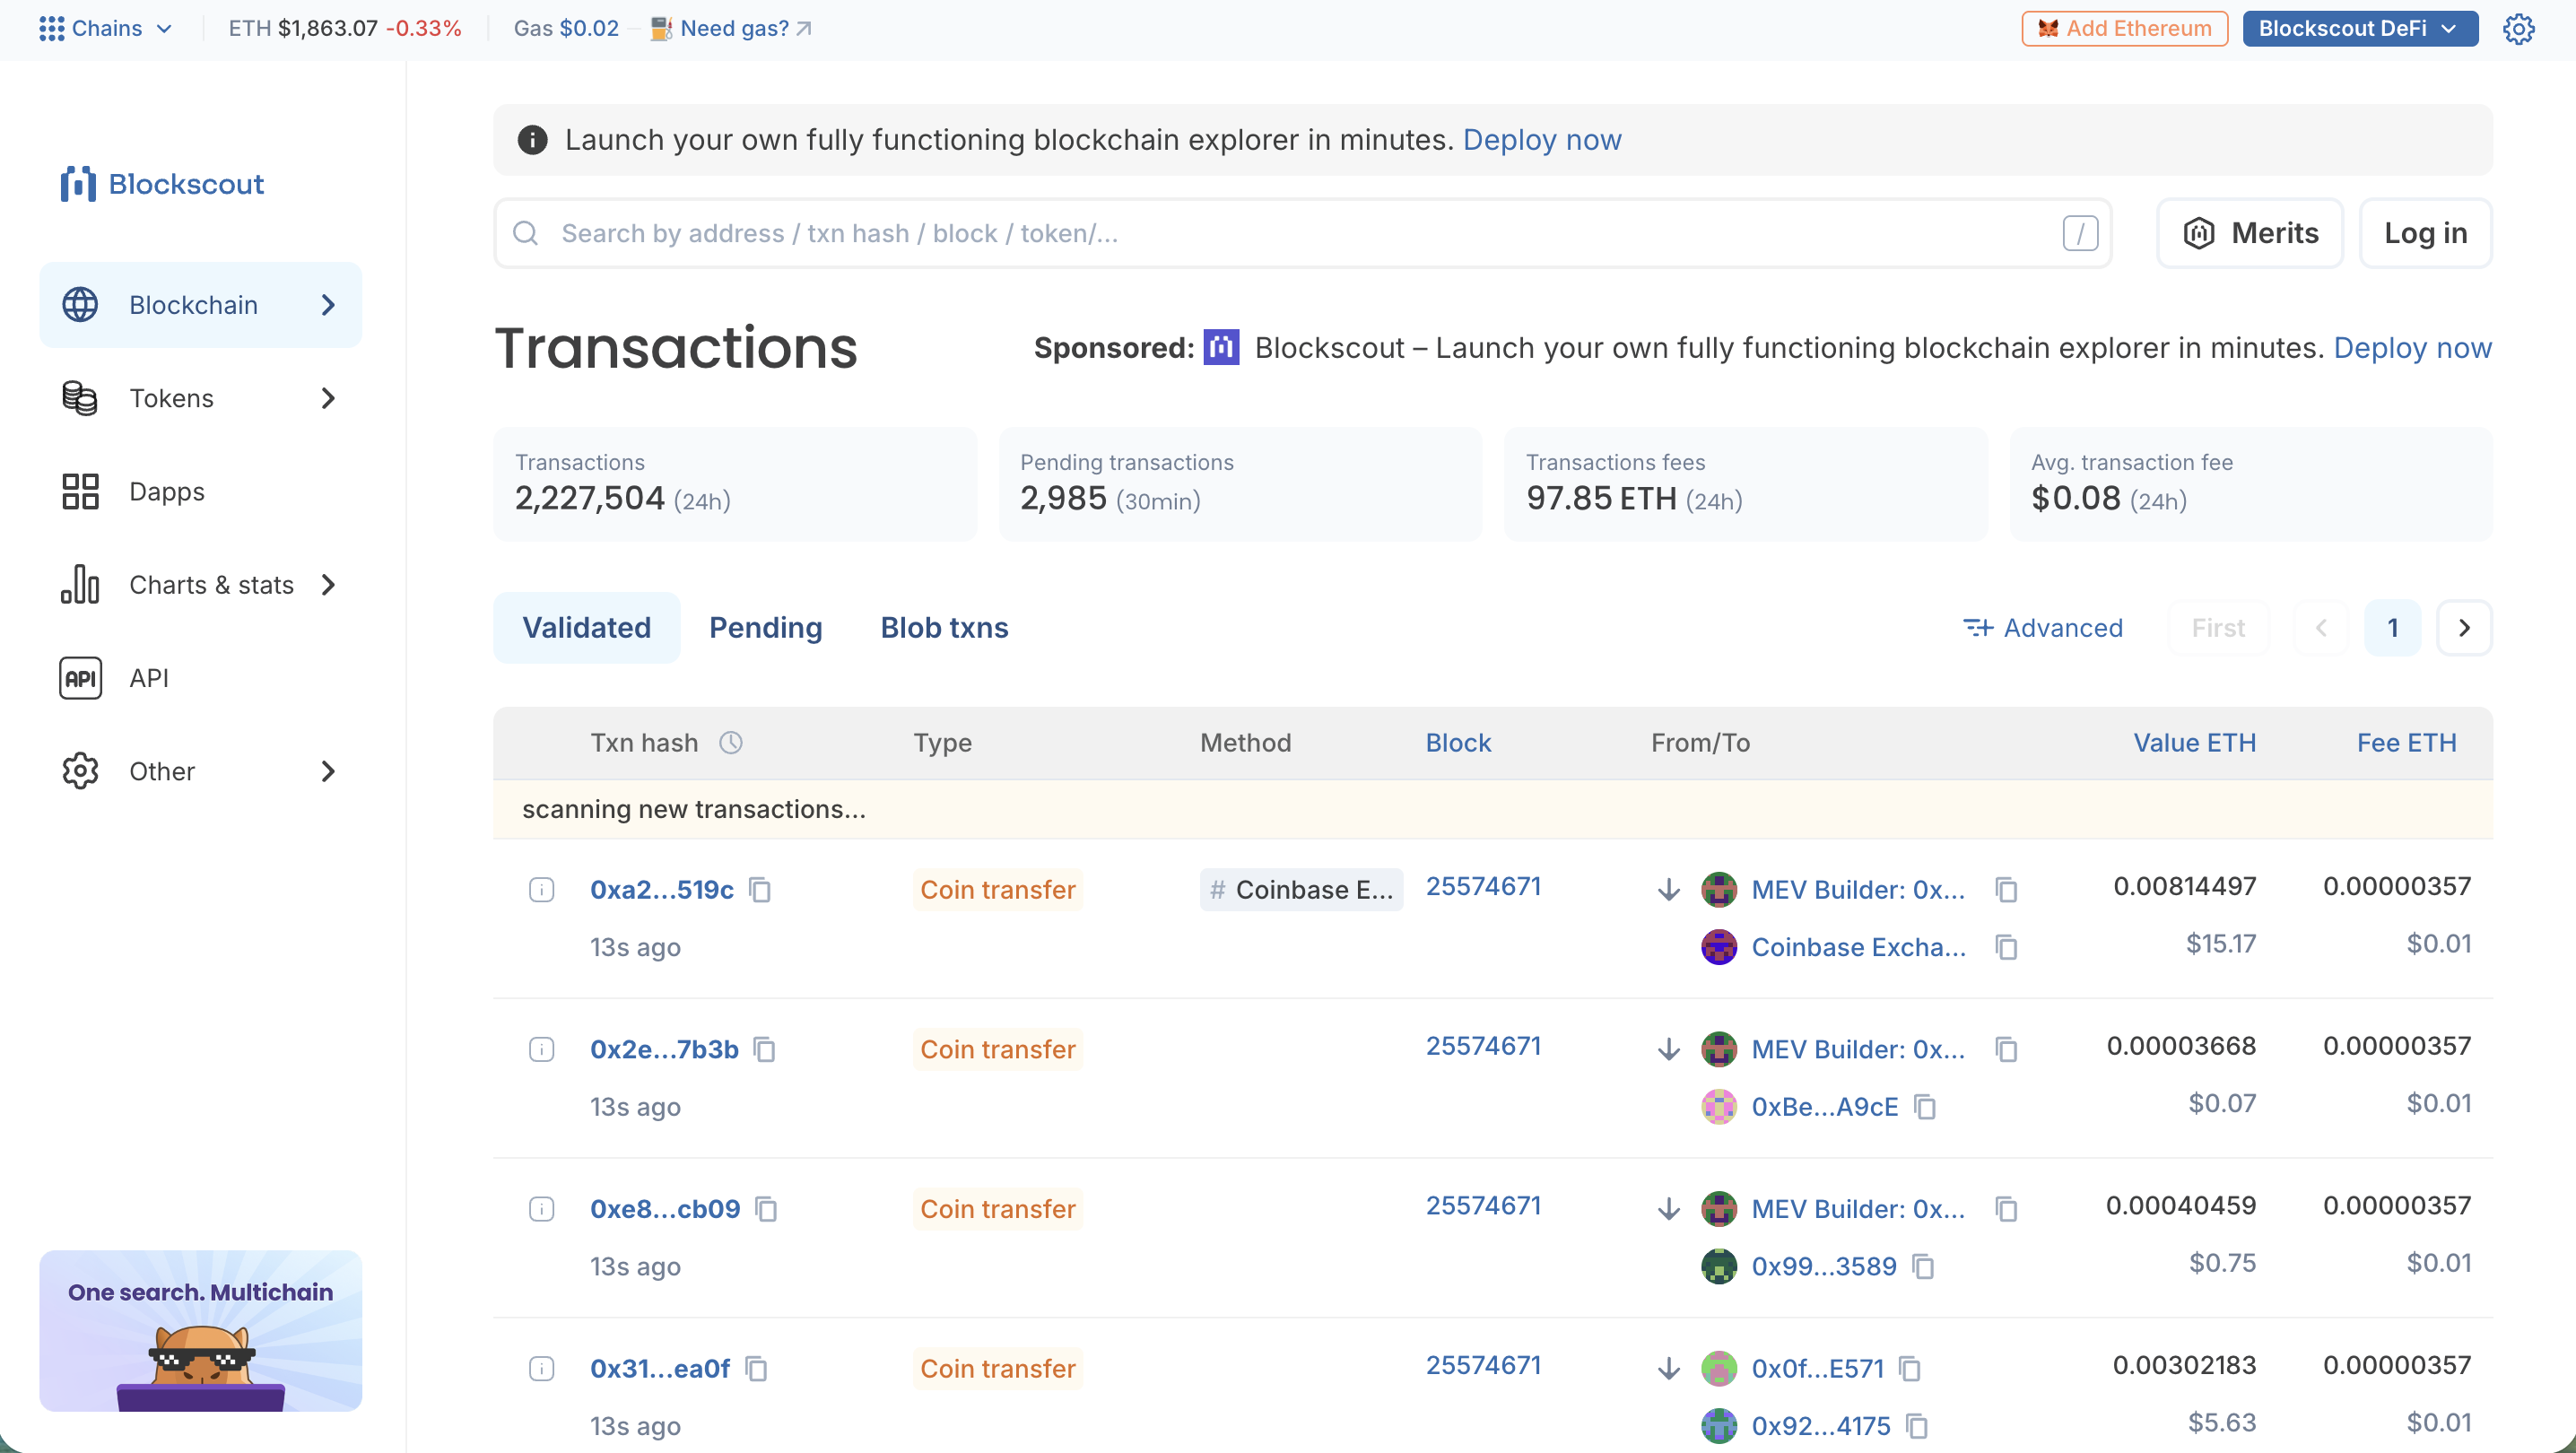Image resolution: width=2576 pixels, height=1453 pixels.
Task: Copy address 0x92...4175
Action: pyautogui.click(x=1917, y=1426)
